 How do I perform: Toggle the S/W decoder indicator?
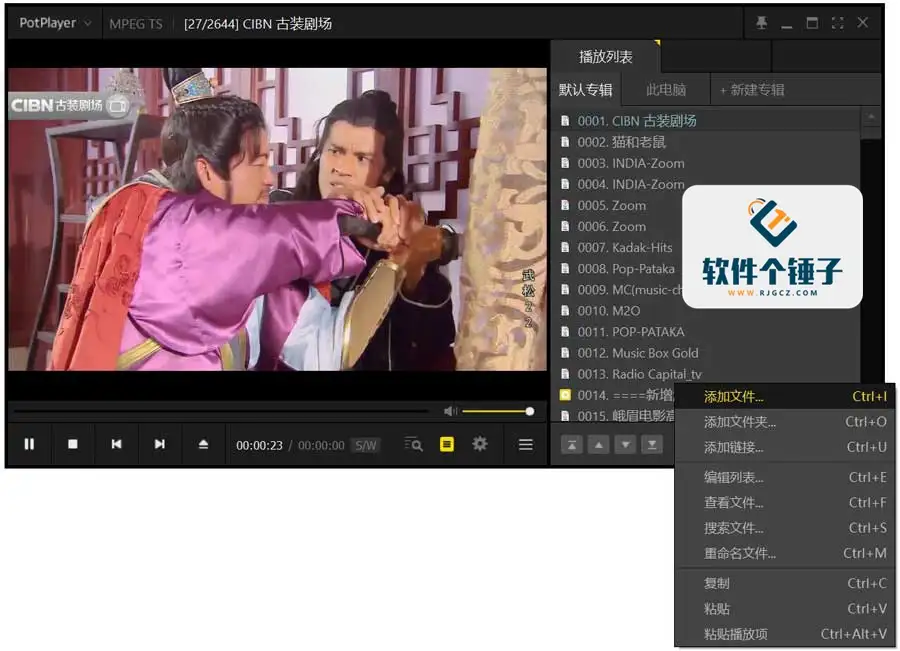click(366, 445)
